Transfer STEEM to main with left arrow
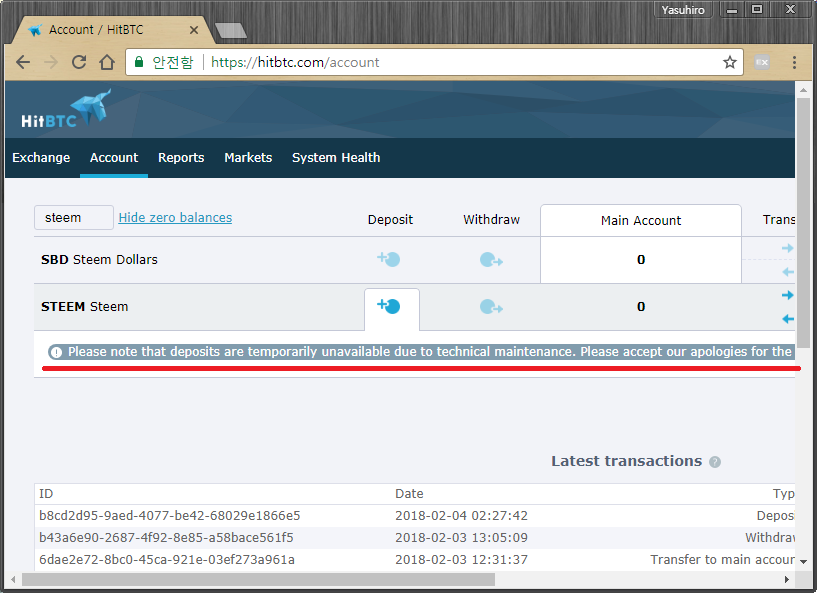Image resolution: width=817 pixels, height=593 pixels. 788,319
